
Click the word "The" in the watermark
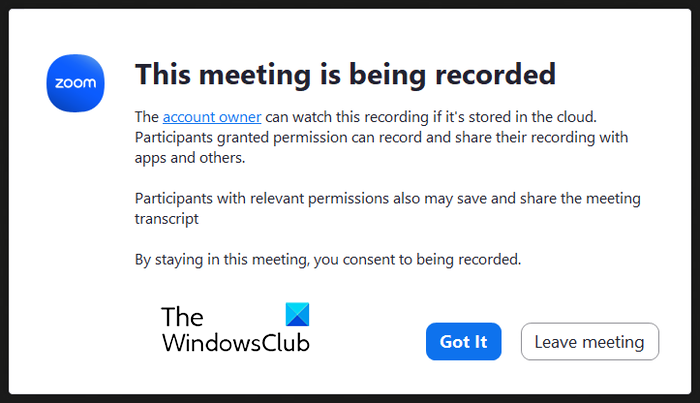[x=183, y=317]
